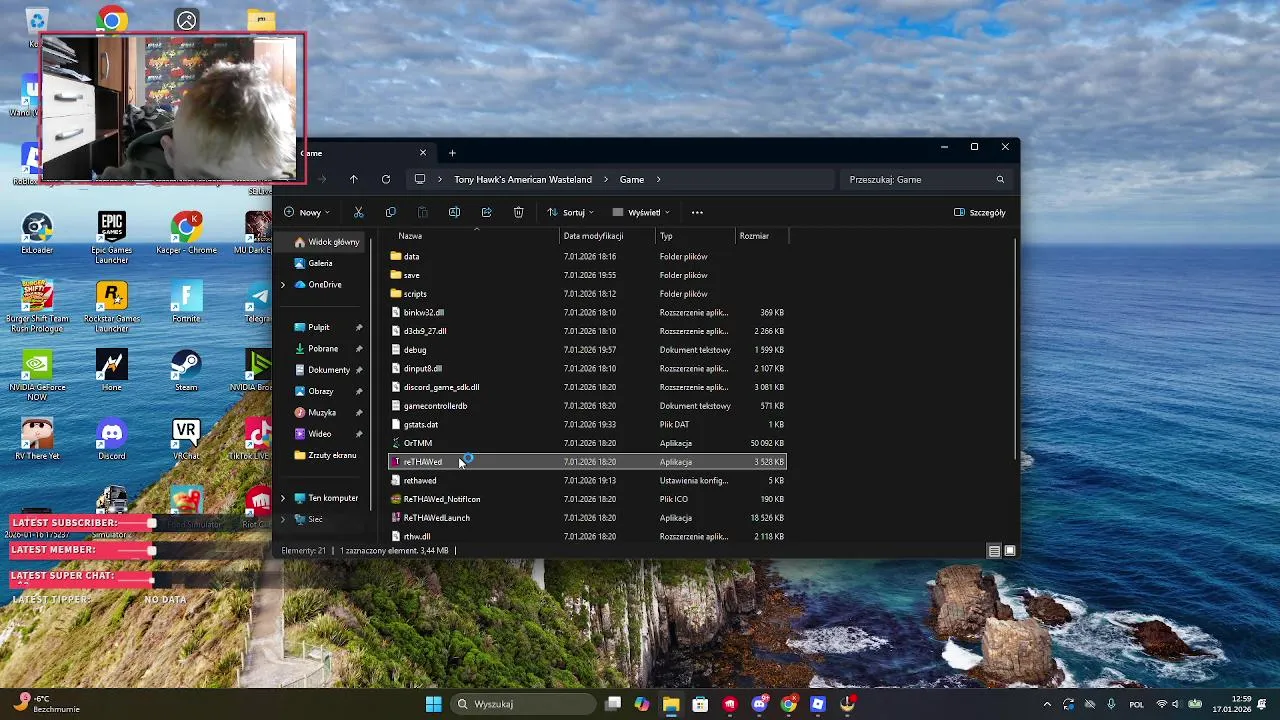1280x720 pixels.
Task: Open Discord desktop icon
Action: point(112,440)
